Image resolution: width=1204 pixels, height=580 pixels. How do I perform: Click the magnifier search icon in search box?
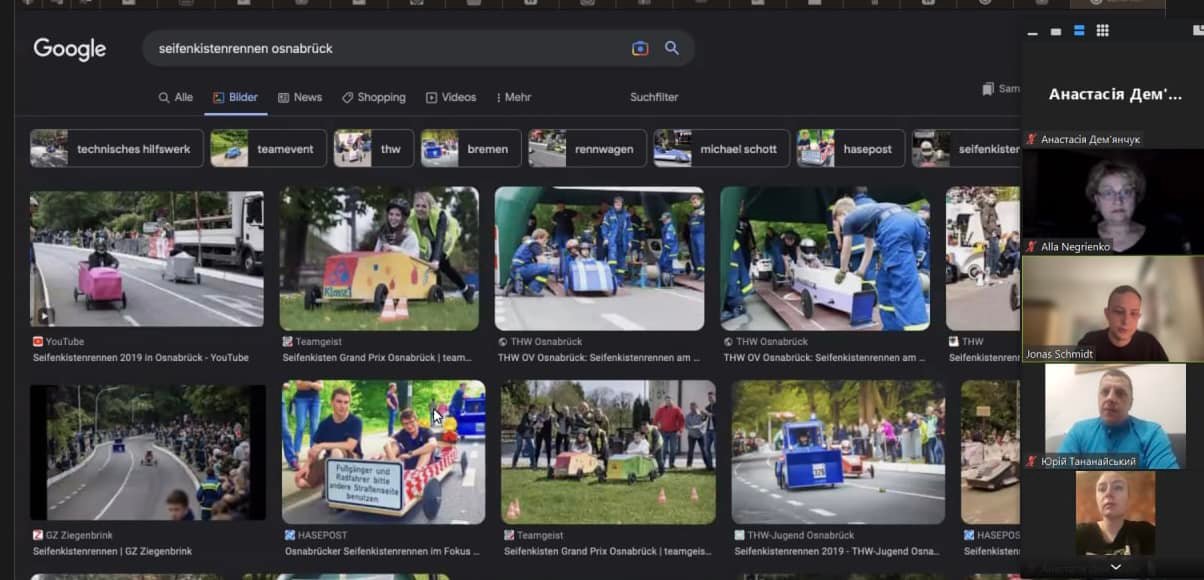tap(672, 48)
